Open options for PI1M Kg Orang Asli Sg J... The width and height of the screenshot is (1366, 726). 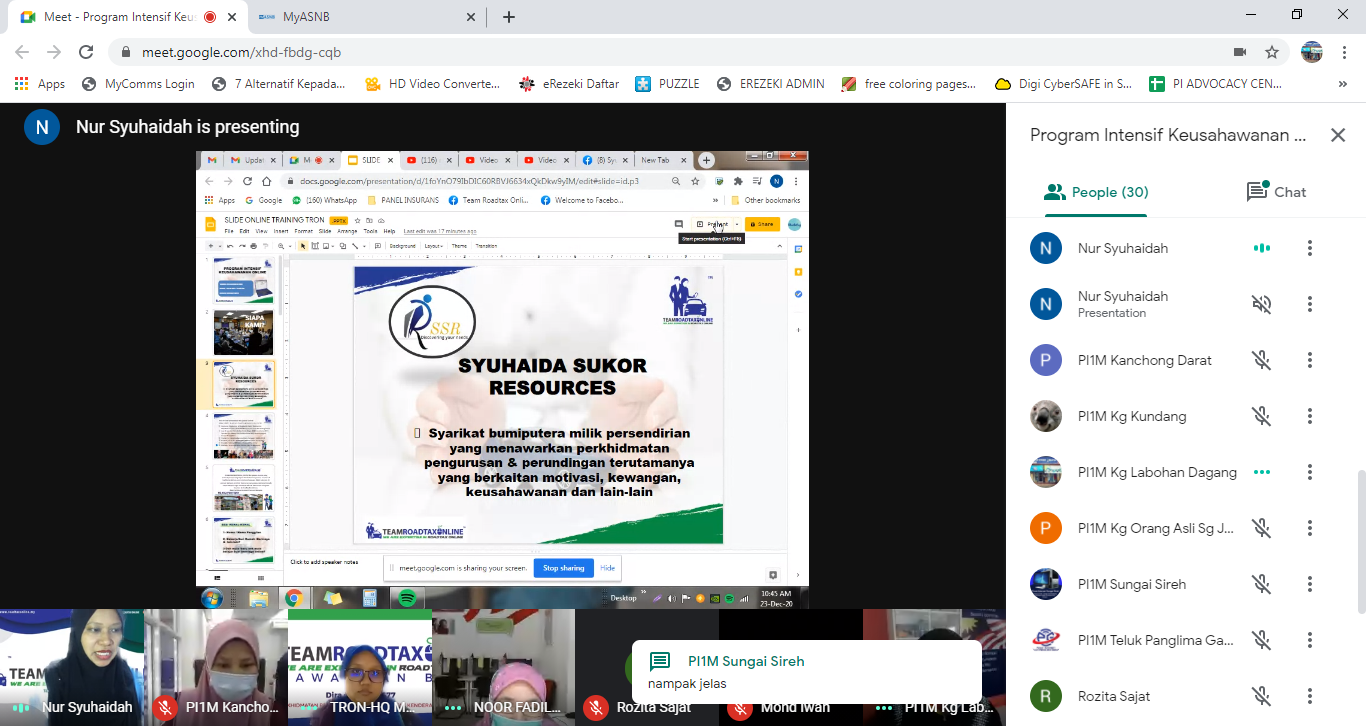[x=1310, y=528]
